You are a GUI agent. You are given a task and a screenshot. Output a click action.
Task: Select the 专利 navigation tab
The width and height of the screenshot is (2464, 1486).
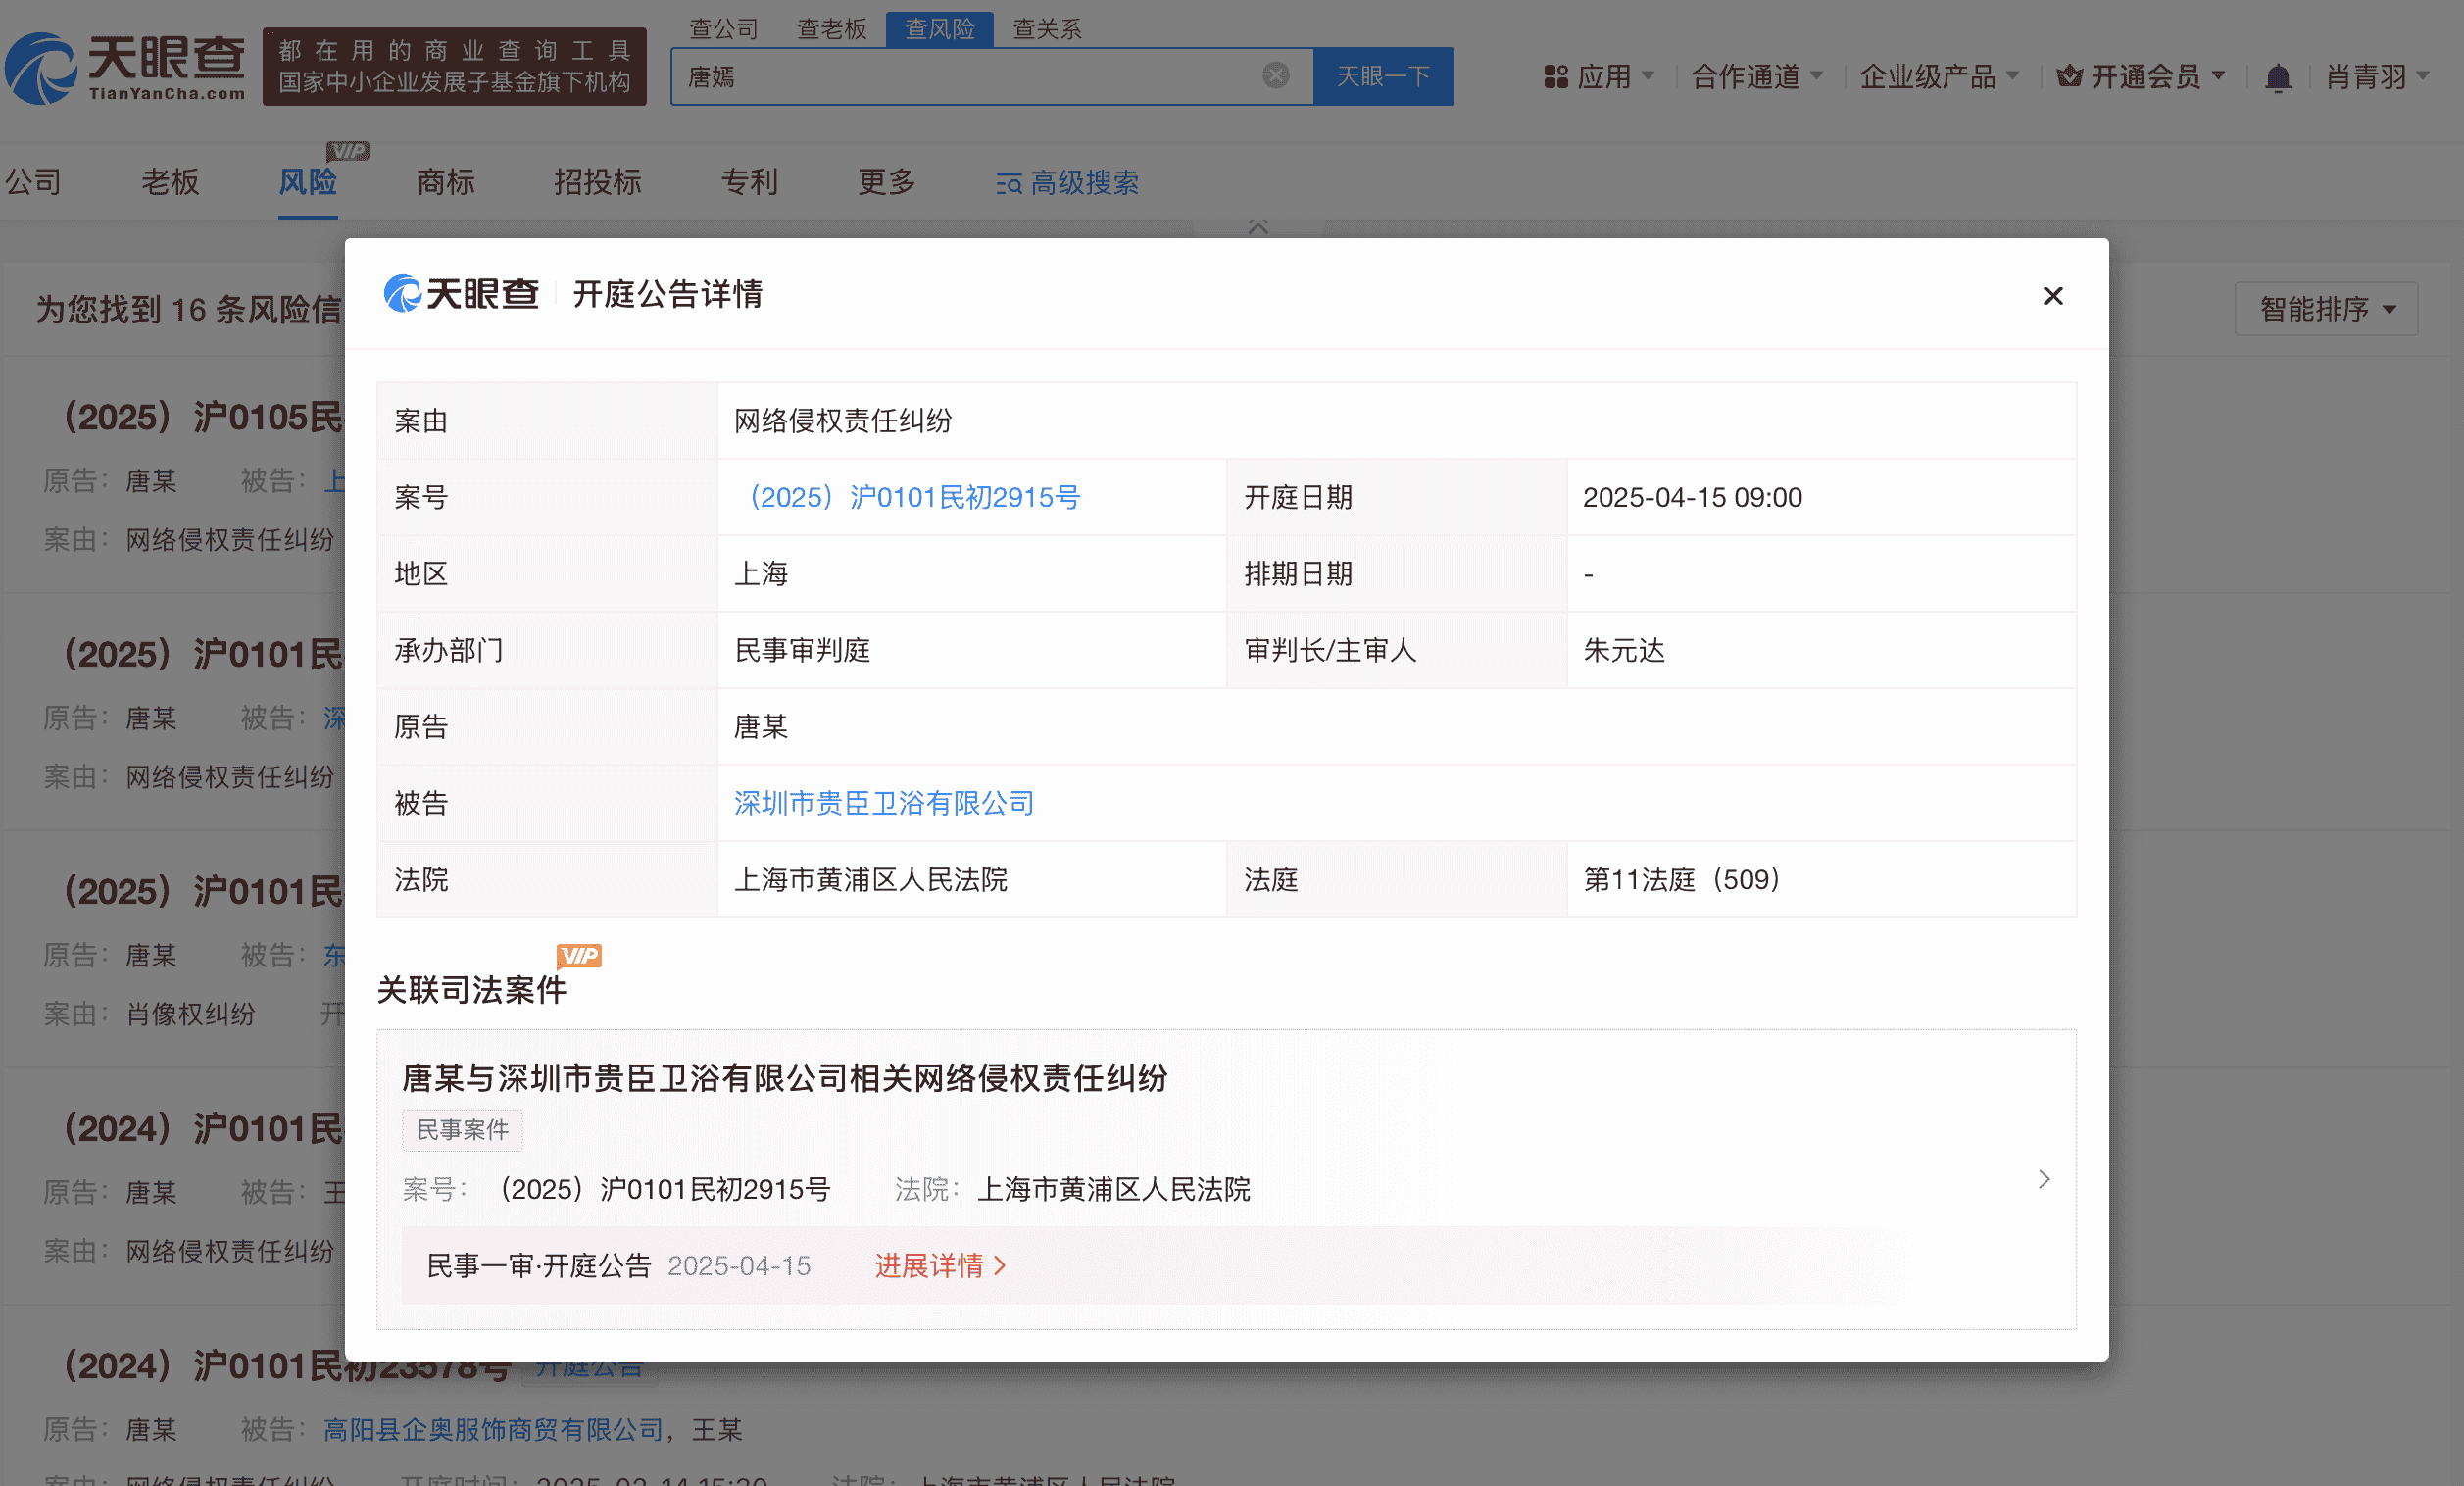tap(749, 183)
